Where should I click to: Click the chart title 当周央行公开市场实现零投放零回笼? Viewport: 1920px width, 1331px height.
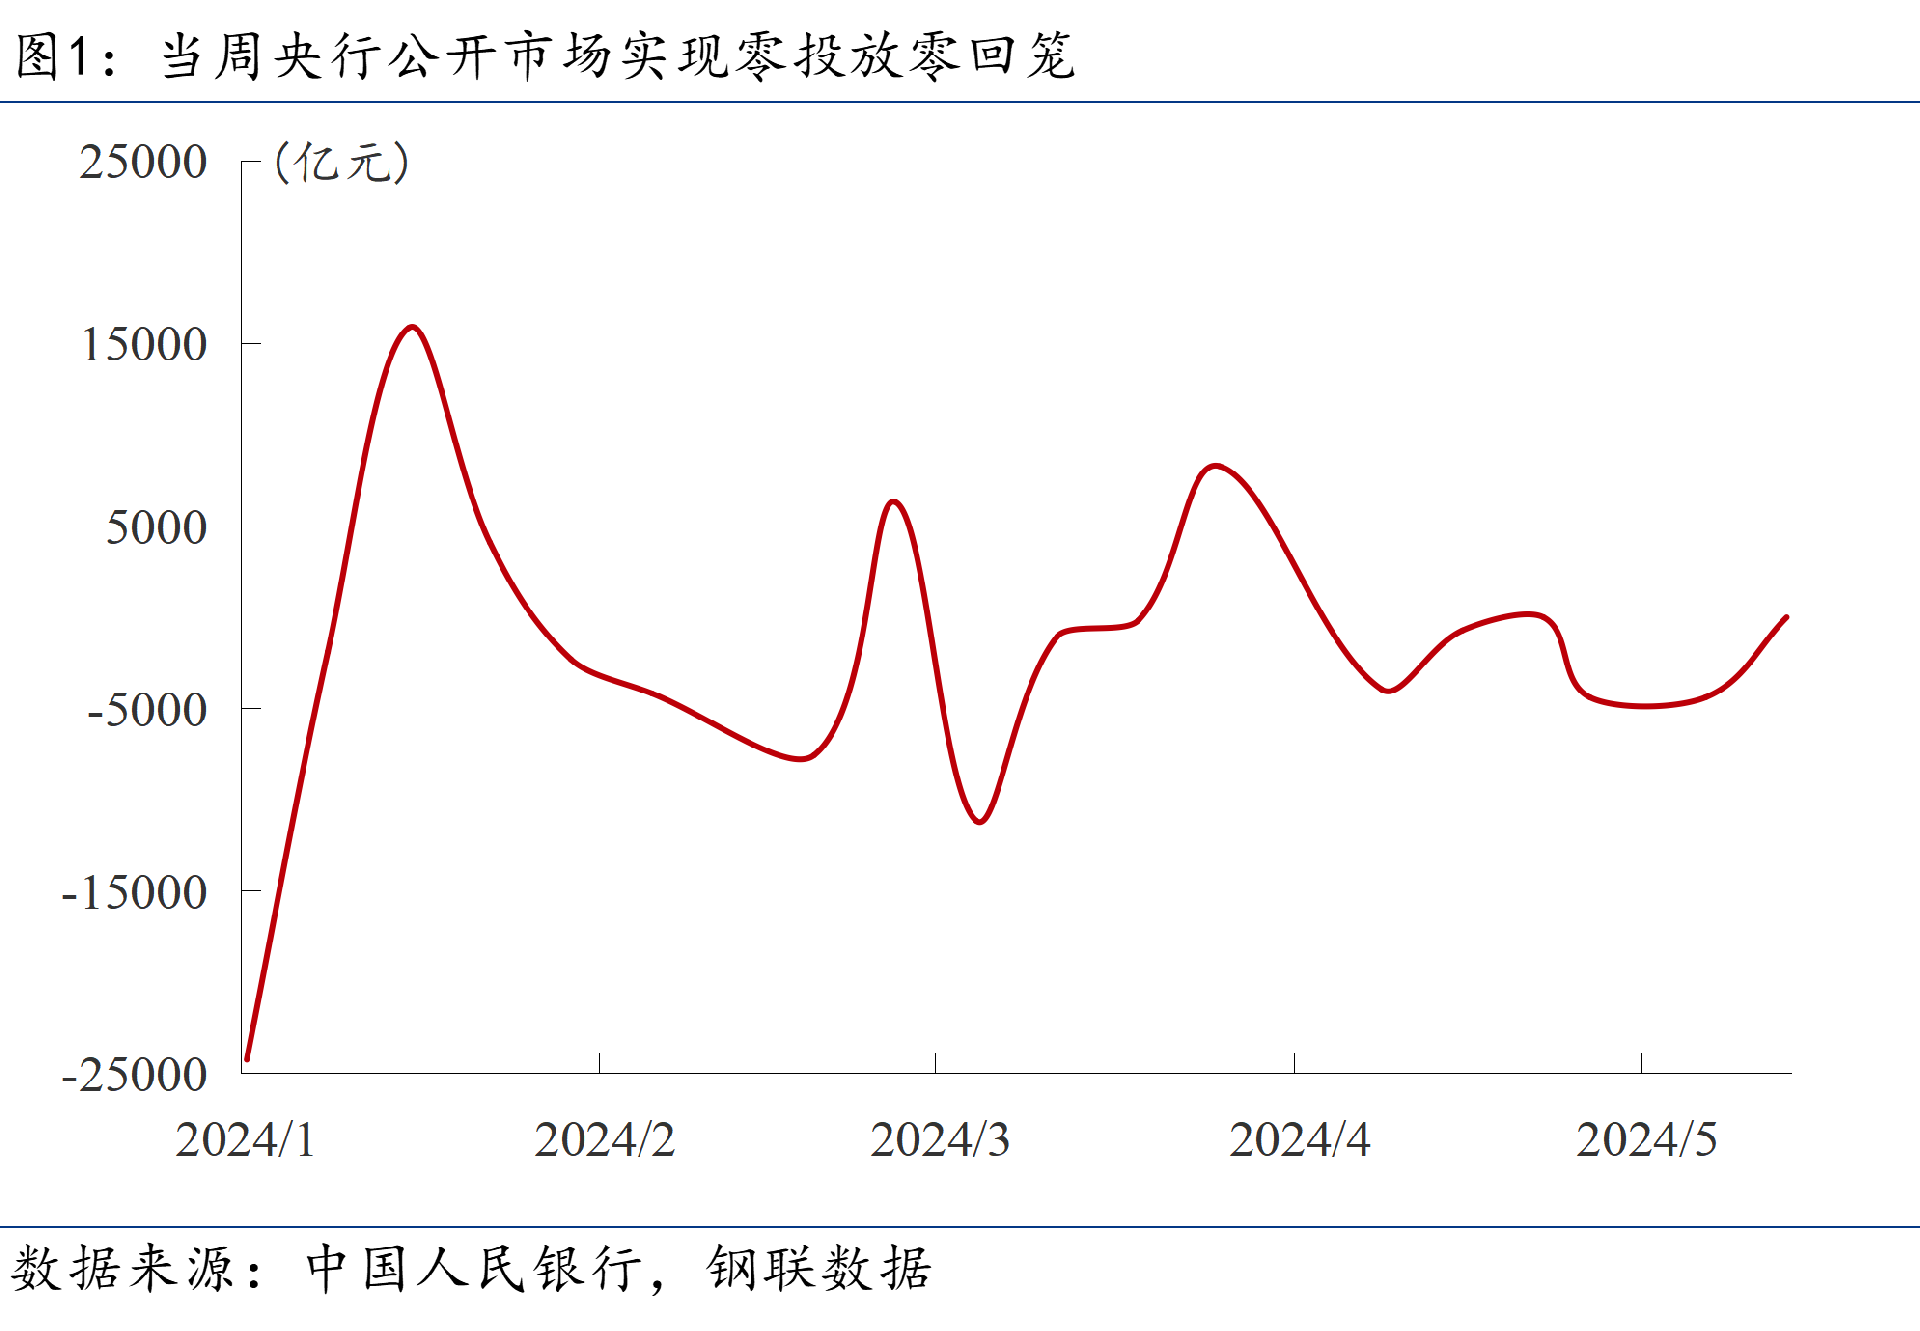(x=617, y=56)
